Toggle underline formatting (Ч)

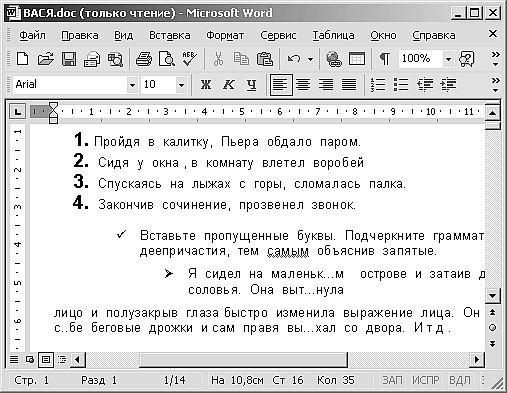252,84
